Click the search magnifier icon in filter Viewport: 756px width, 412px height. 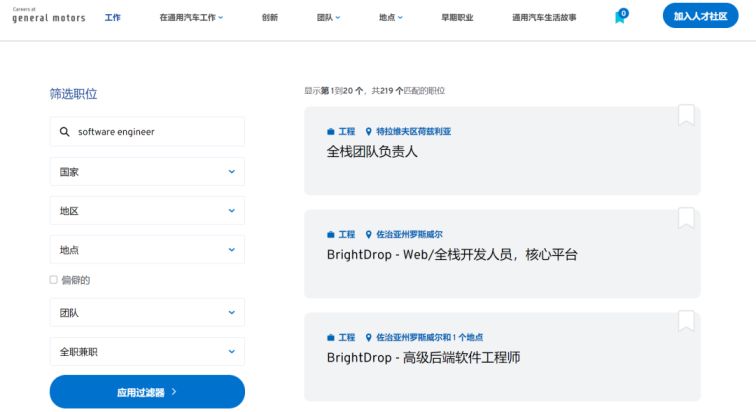pos(65,132)
